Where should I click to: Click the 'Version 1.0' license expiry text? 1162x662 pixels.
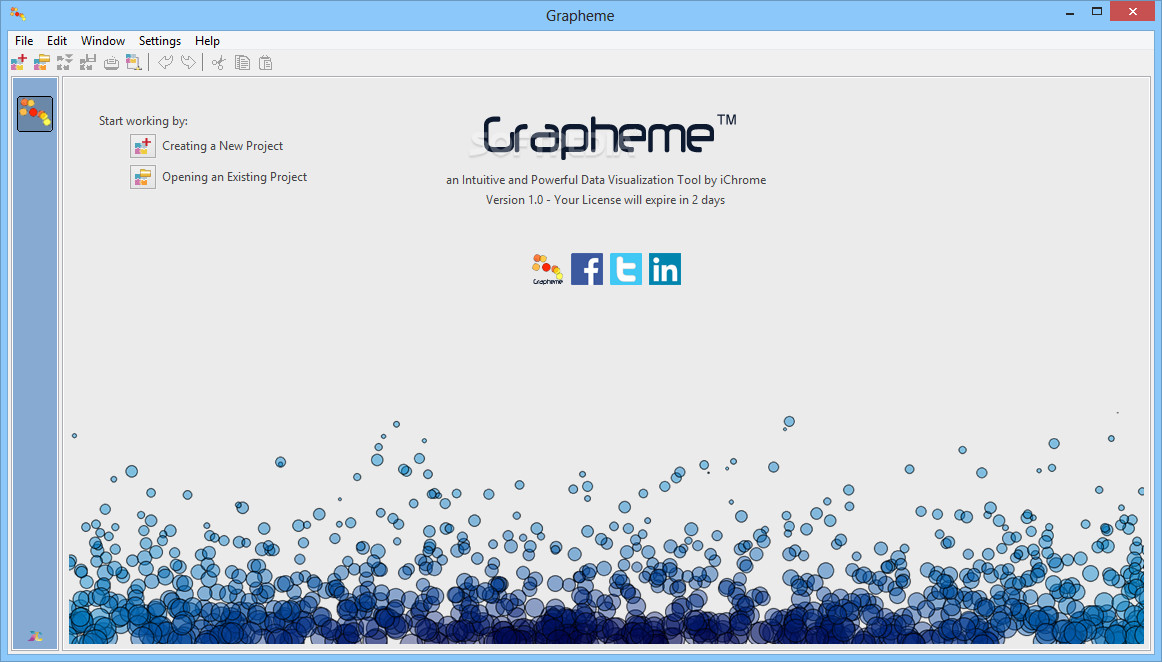tap(605, 200)
